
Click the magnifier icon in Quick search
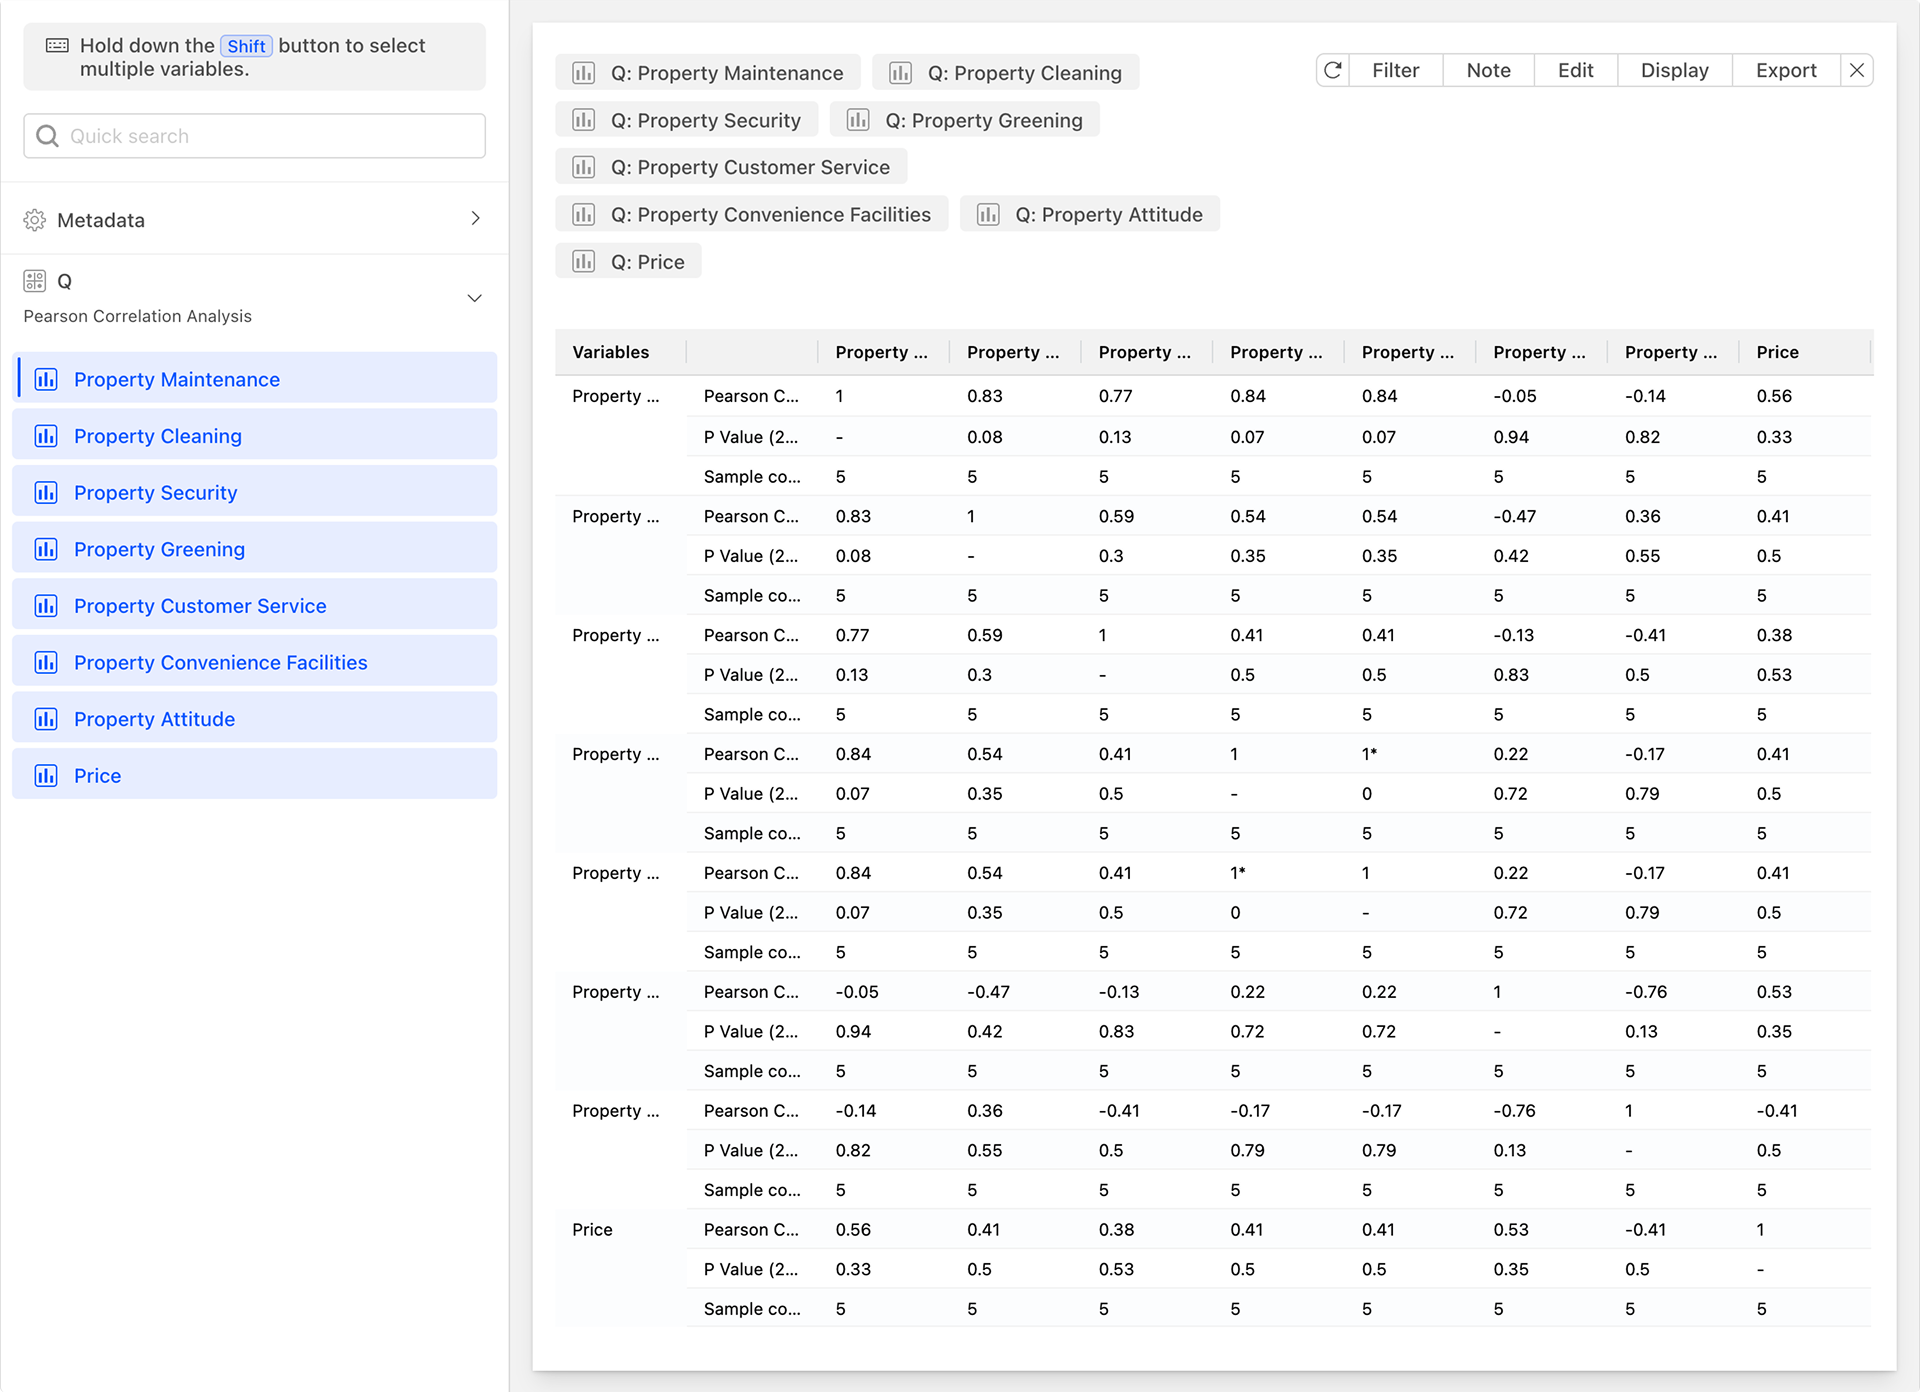tap(47, 136)
